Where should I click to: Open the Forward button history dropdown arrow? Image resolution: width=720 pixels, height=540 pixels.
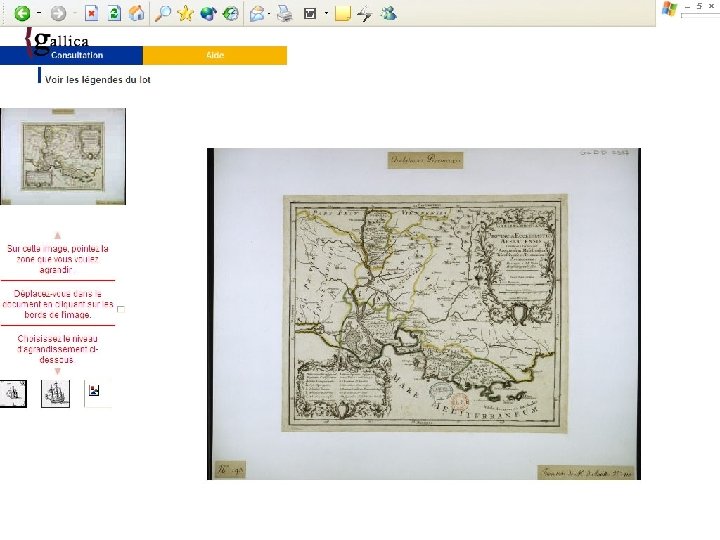tap(74, 13)
